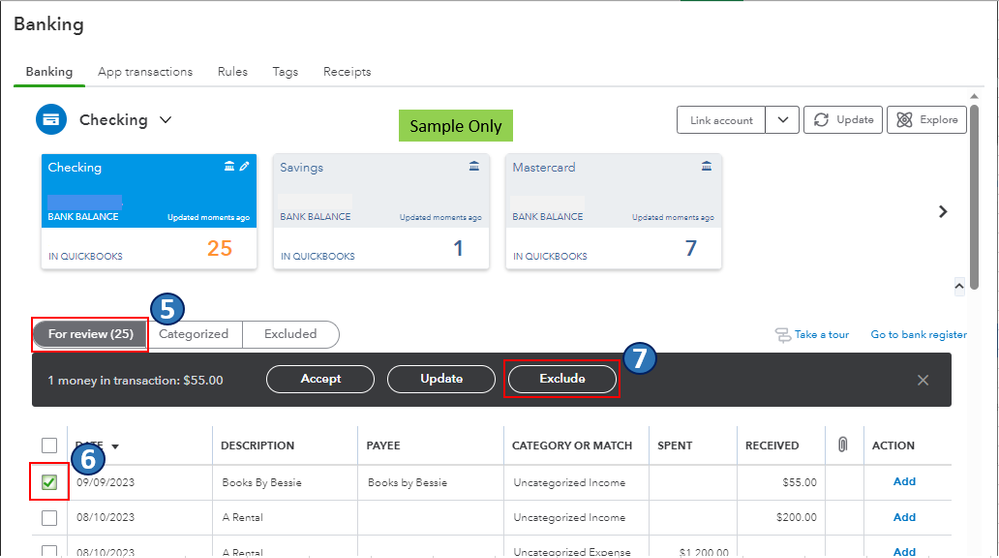Click the pencil edit icon on Checking card

pyautogui.click(x=245, y=167)
